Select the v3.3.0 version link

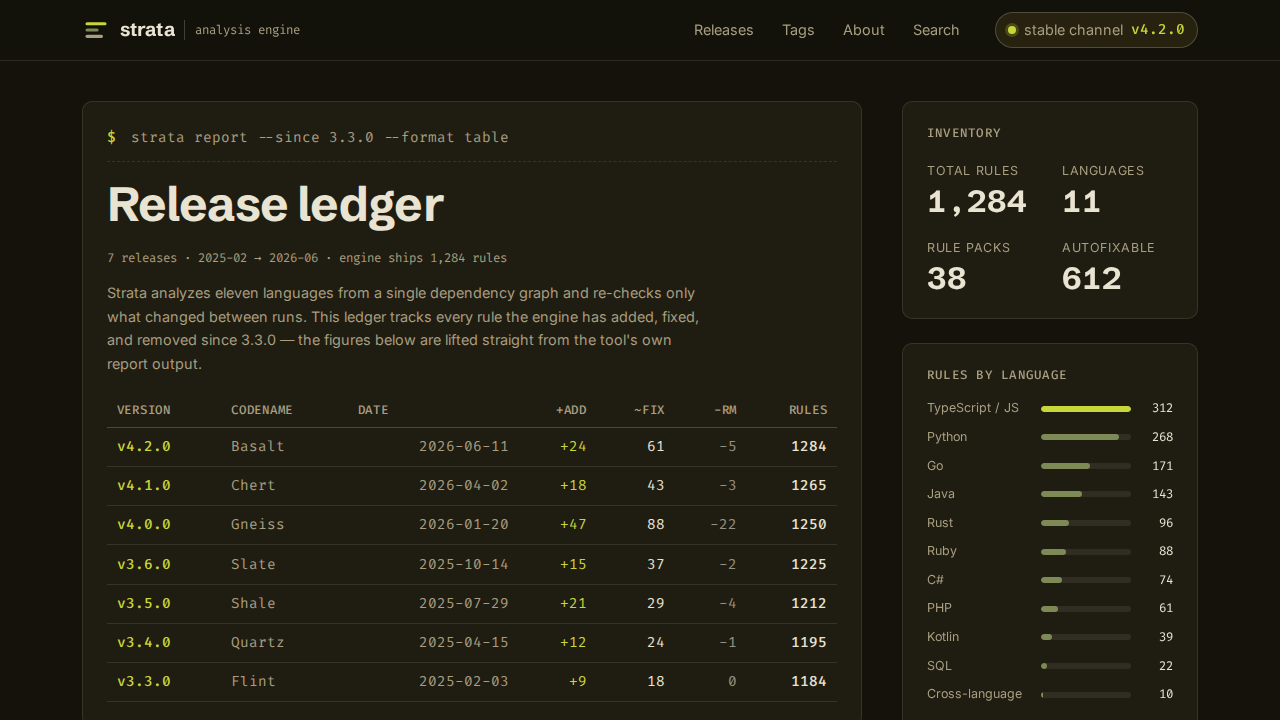tap(144, 681)
